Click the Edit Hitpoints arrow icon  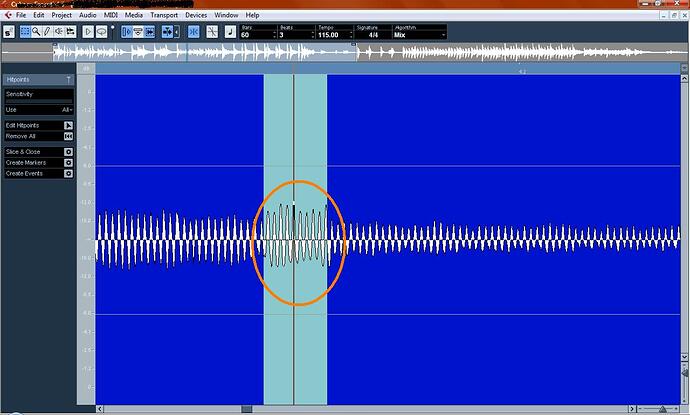click(68, 125)
